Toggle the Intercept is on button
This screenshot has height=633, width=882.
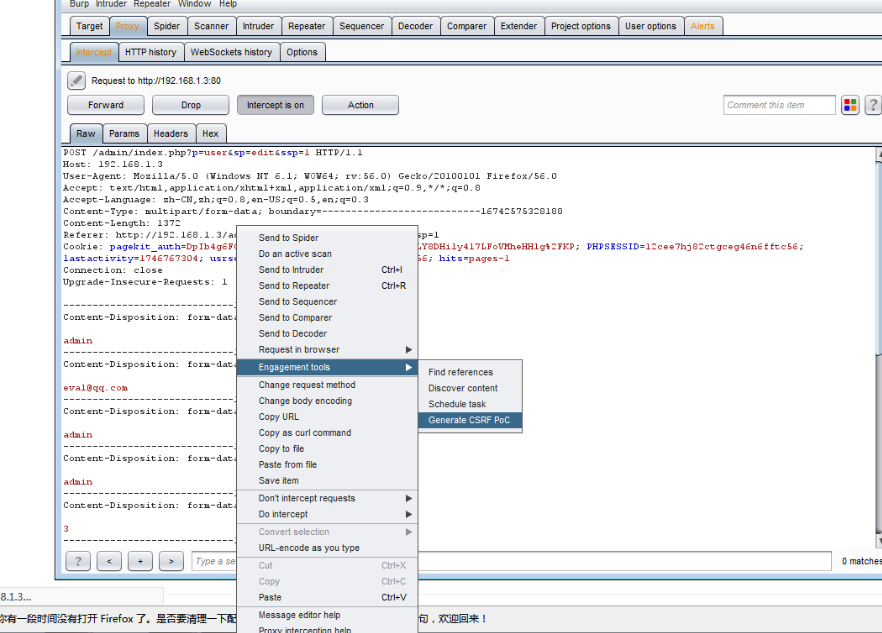point(275,105)
